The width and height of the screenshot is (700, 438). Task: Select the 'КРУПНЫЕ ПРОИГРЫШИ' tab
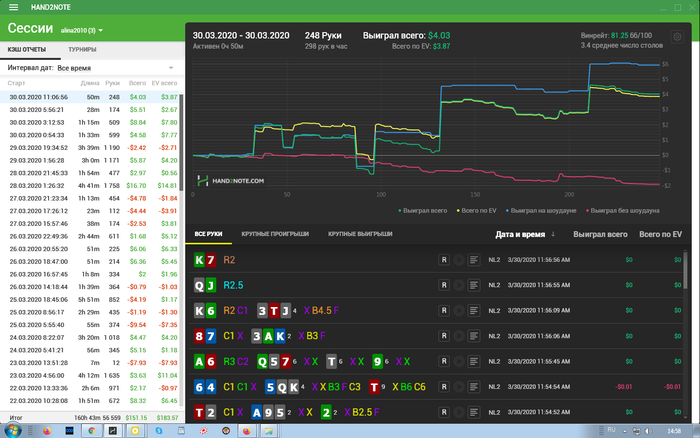click(275, 234)
